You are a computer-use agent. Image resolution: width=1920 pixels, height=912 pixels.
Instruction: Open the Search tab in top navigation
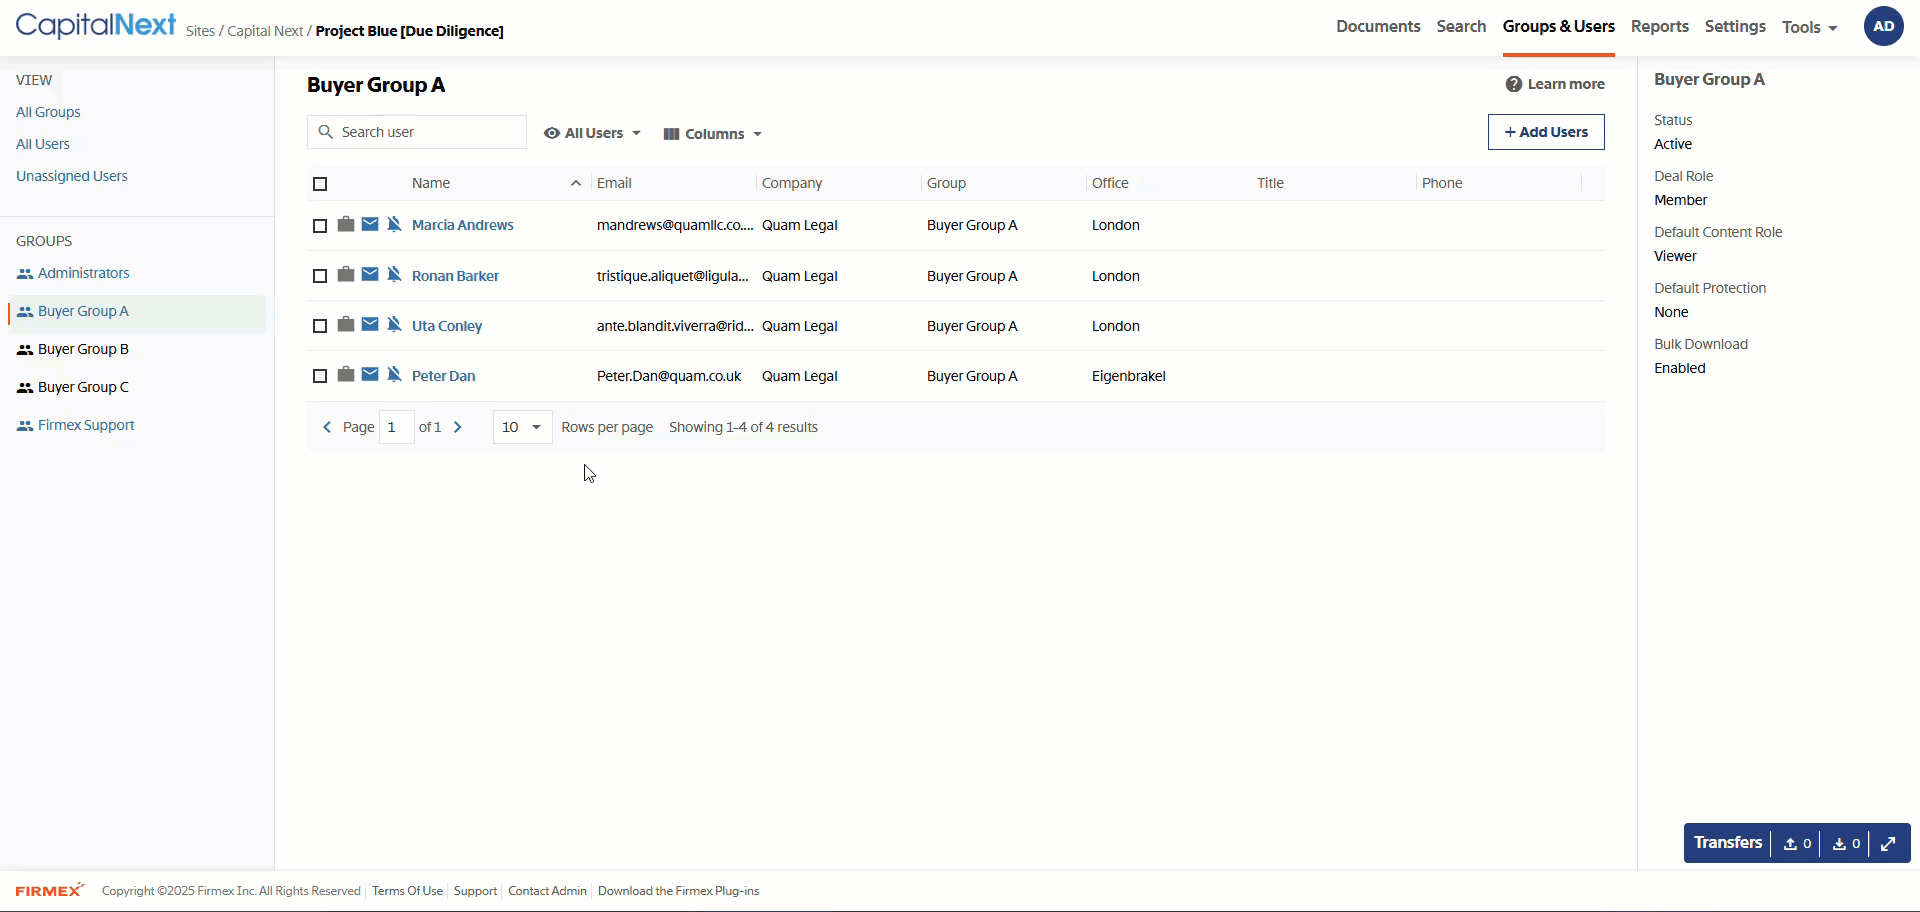click(x=1461, y=26)
